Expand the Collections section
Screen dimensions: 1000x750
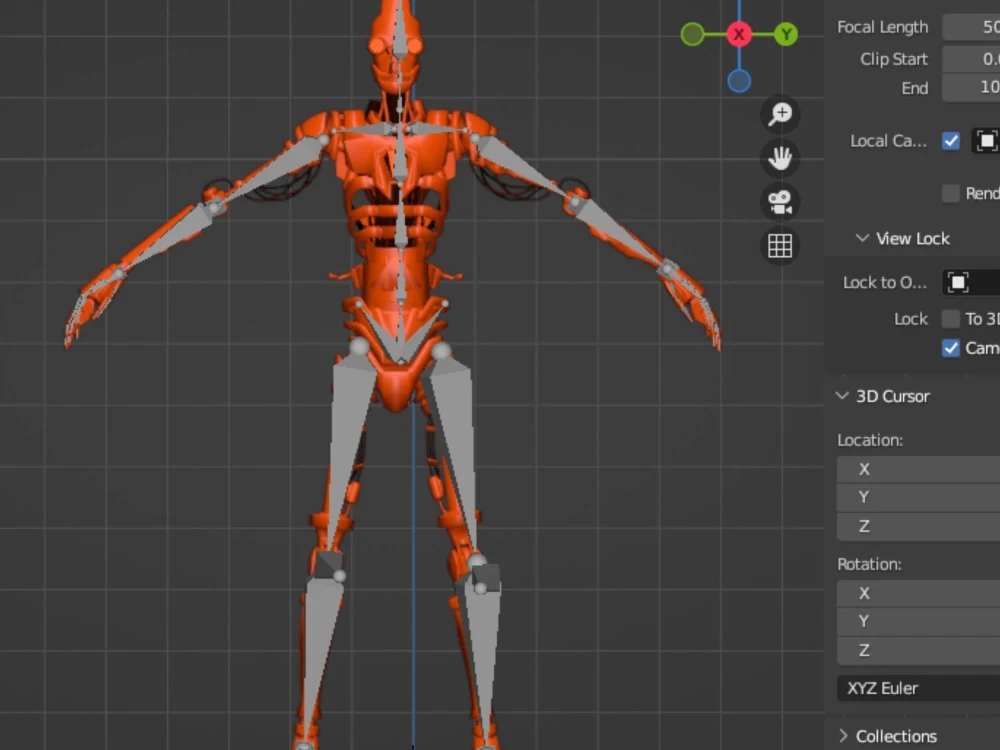coord(845,736)
